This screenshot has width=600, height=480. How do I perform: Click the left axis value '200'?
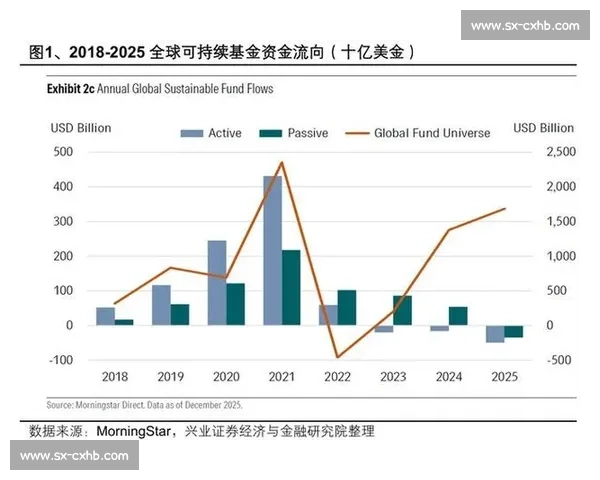63,256
